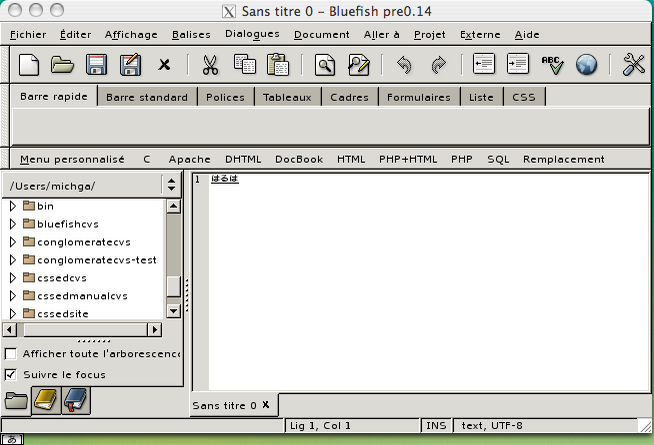The width and height of the screenshot is (654, 445).
Task: Expand the cssedsite folder
Action: tap(13, 314)
